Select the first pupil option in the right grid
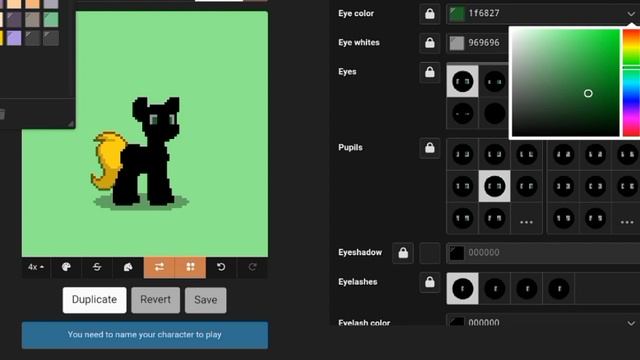 click(563, 154)
